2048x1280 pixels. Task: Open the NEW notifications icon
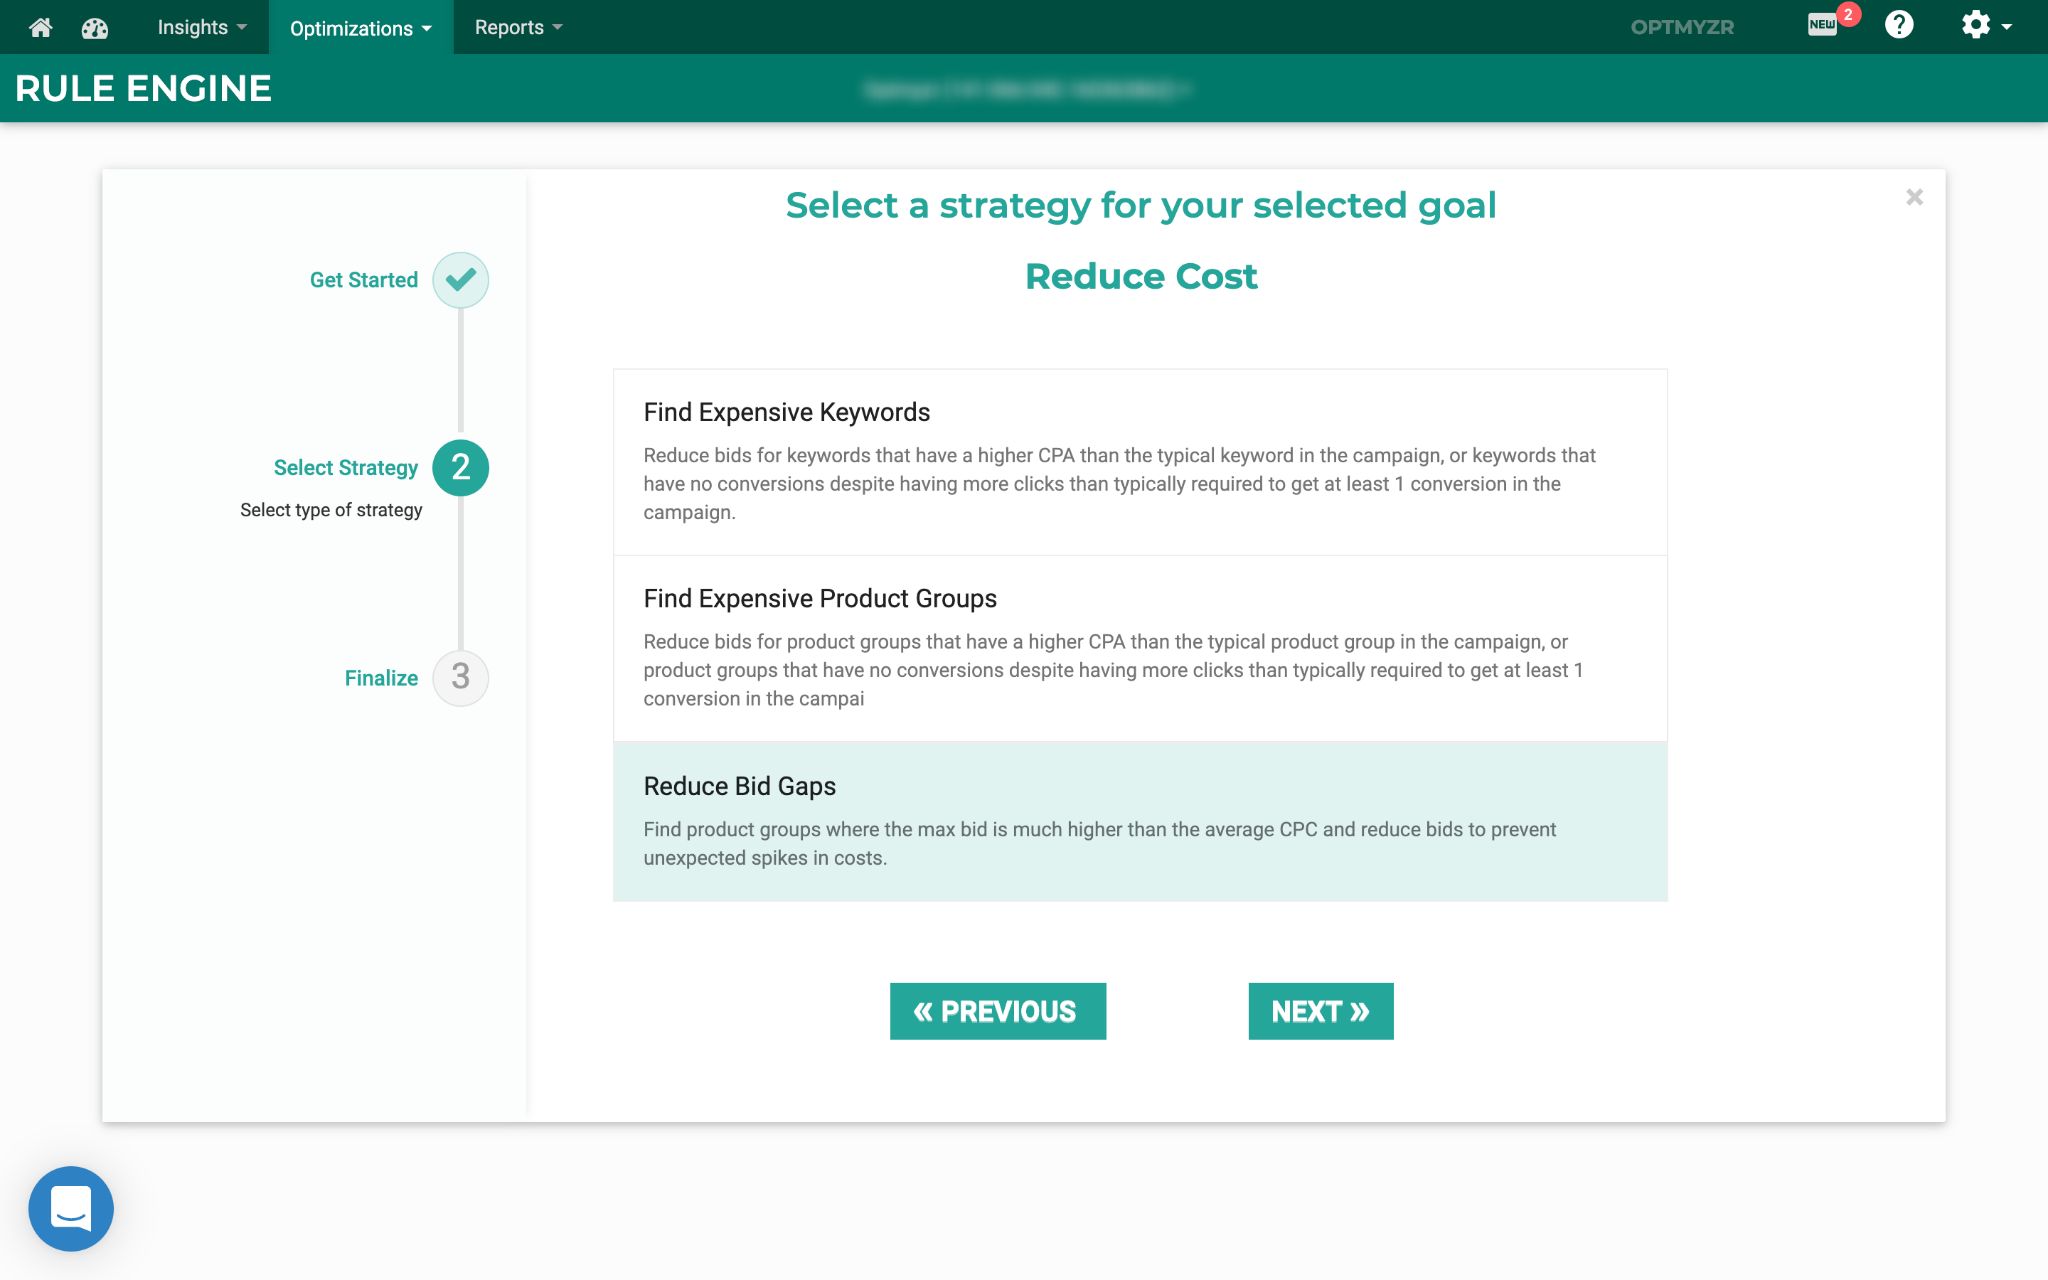(x=1823, y=25)
